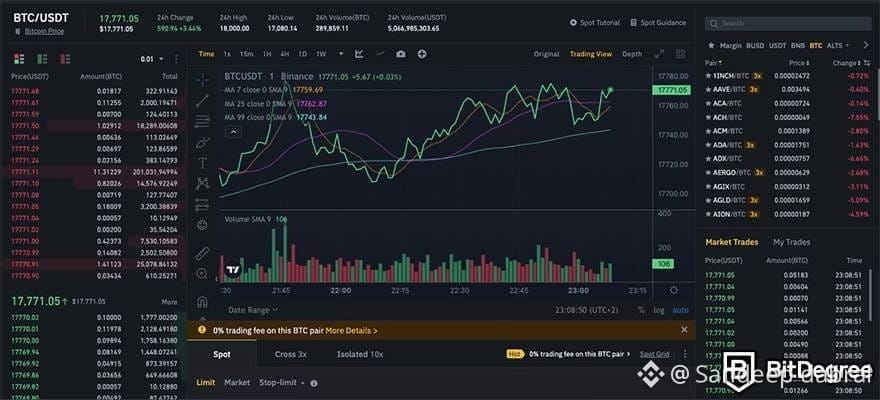Open the 0.01 price grouping dropdown
This screenshot has width=880, height=400.
(x=152, y=59)
